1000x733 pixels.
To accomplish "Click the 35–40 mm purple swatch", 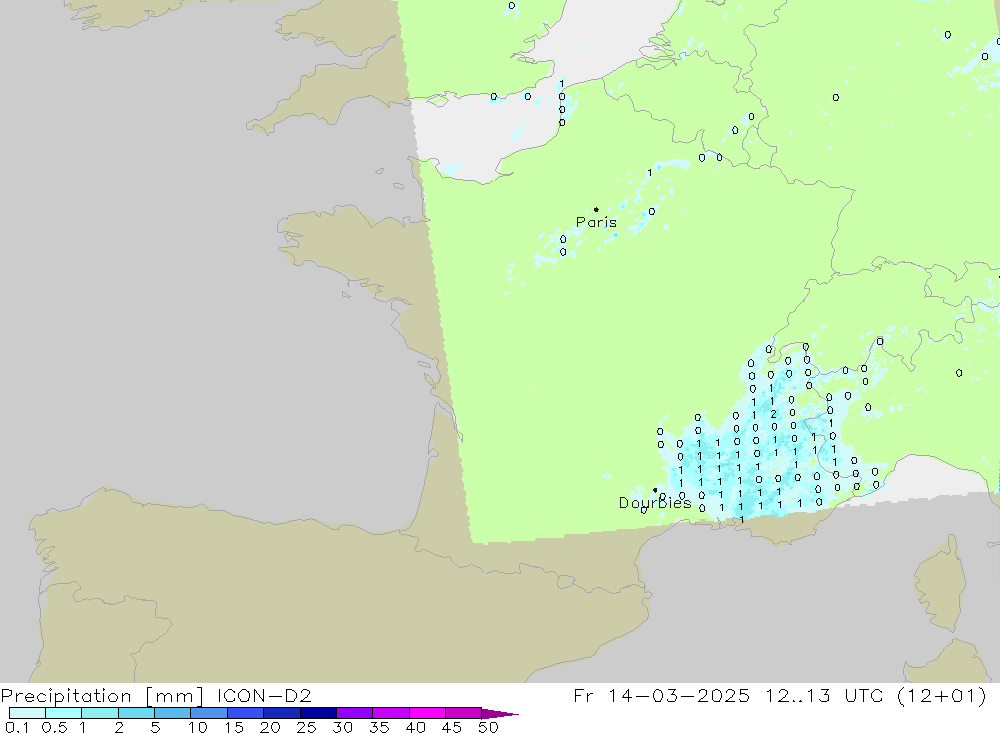I will pyautogui.click(x=390, y=713).
